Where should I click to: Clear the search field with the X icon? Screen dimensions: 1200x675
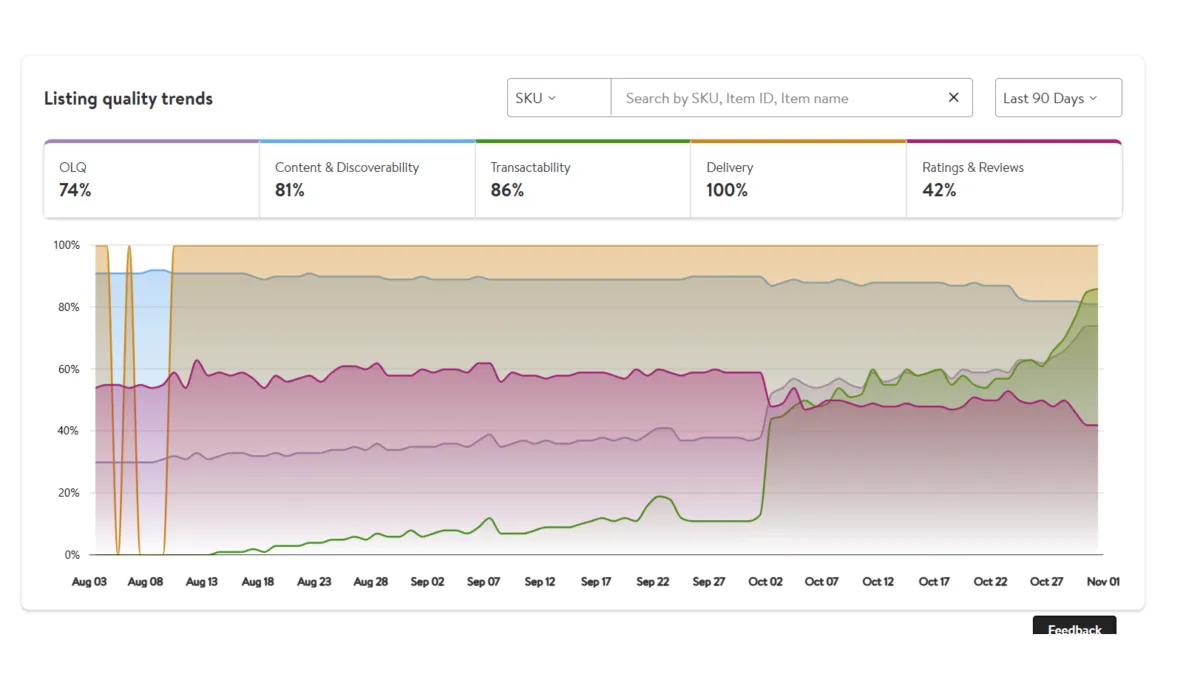[x=953, y=98]
